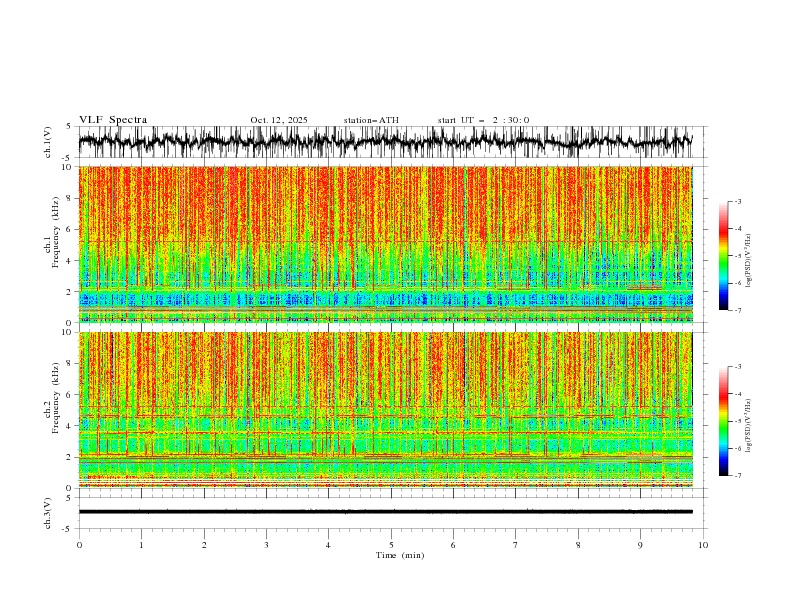
Task: Click the "VLF Spectra" title text
Action: (113, 120)
